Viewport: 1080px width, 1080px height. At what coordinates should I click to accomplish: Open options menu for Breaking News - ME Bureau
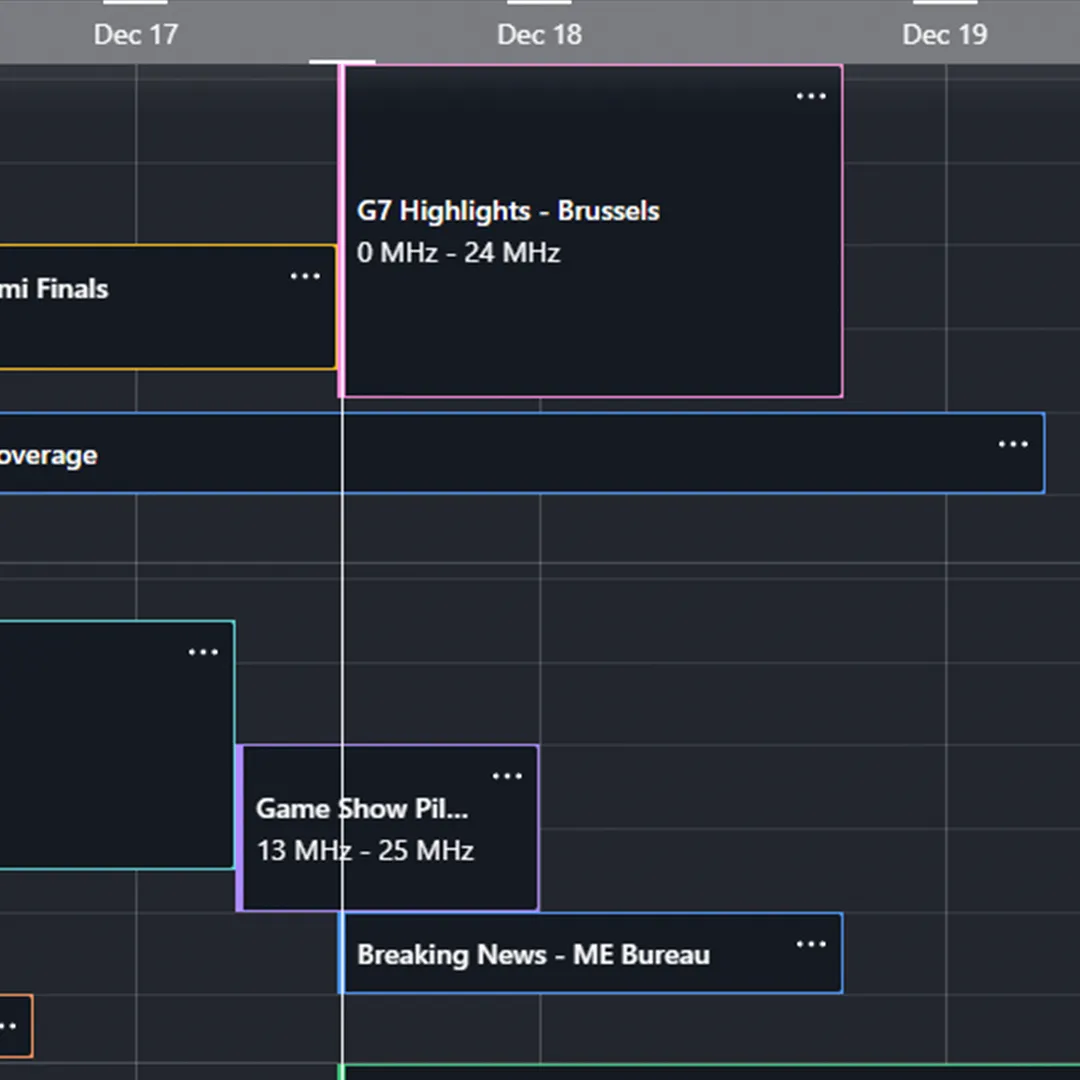(x=811, y=944)
